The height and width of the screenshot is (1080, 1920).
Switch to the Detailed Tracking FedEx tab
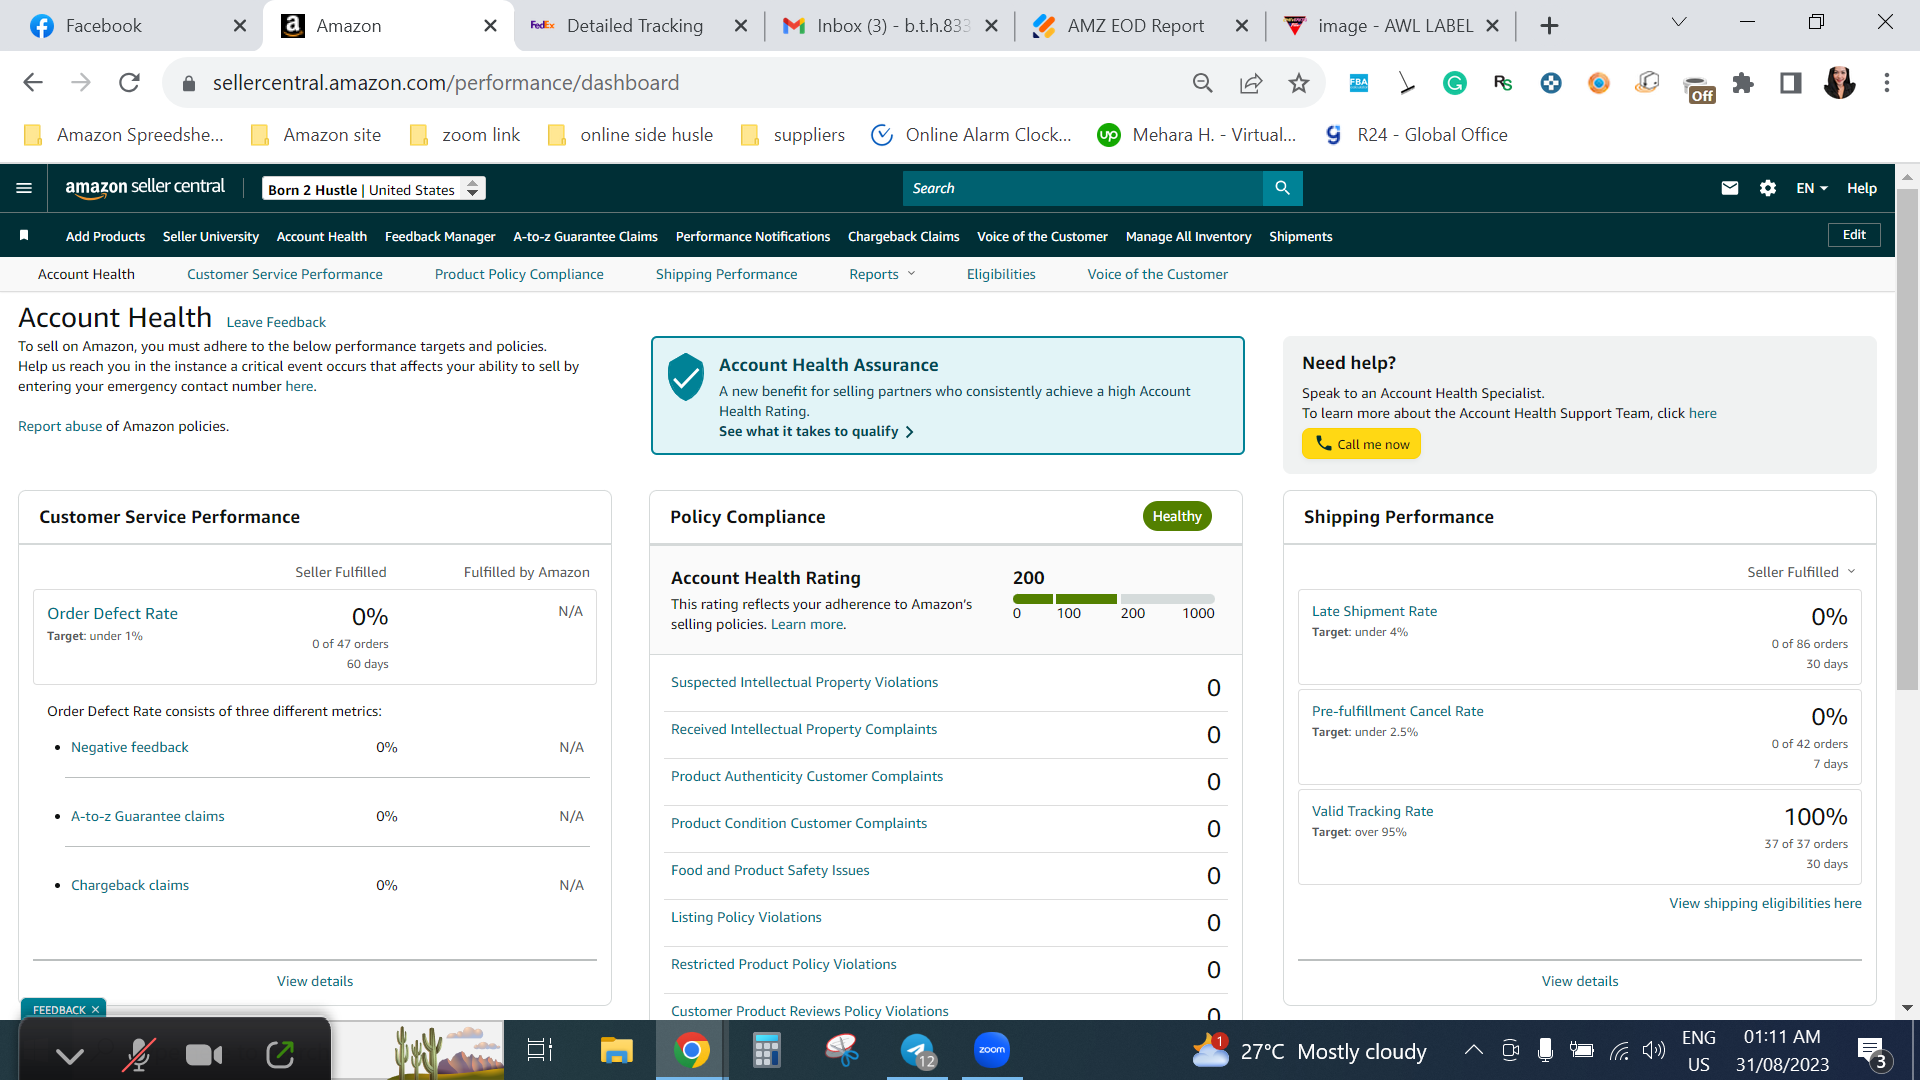click(634, 26)
